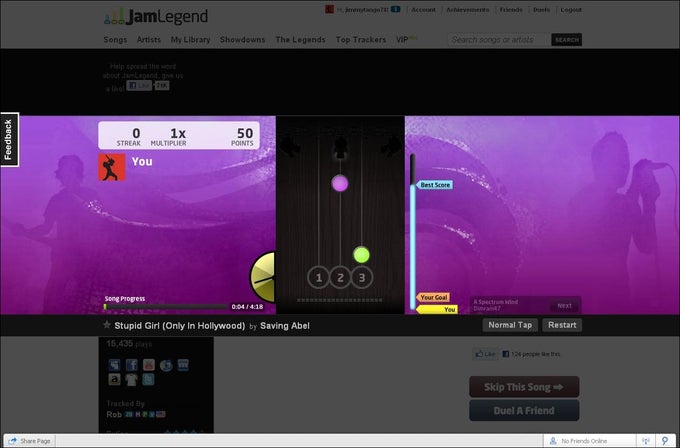The height and width of the screenshot is (448, 680).
Task: Open the Top Trackers page
Action: click(361, 39)
